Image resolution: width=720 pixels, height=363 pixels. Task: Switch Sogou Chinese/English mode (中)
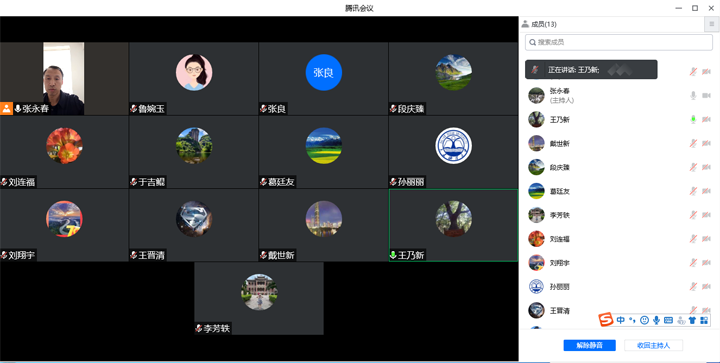(x=620, y=320)
